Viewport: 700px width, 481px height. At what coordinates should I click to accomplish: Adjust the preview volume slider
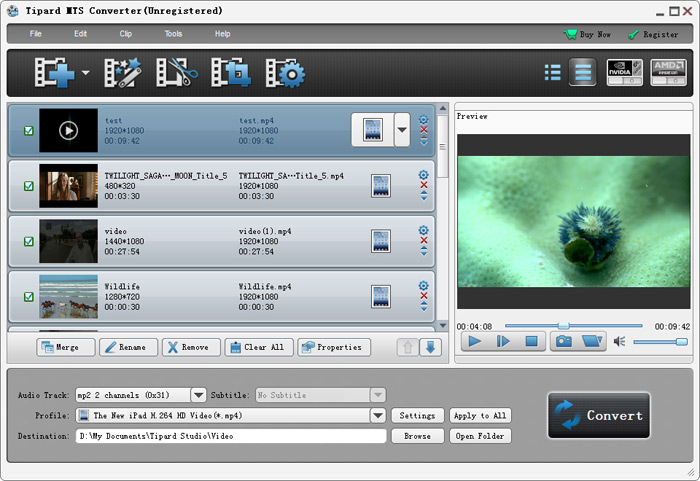click(x=660, y=342)
